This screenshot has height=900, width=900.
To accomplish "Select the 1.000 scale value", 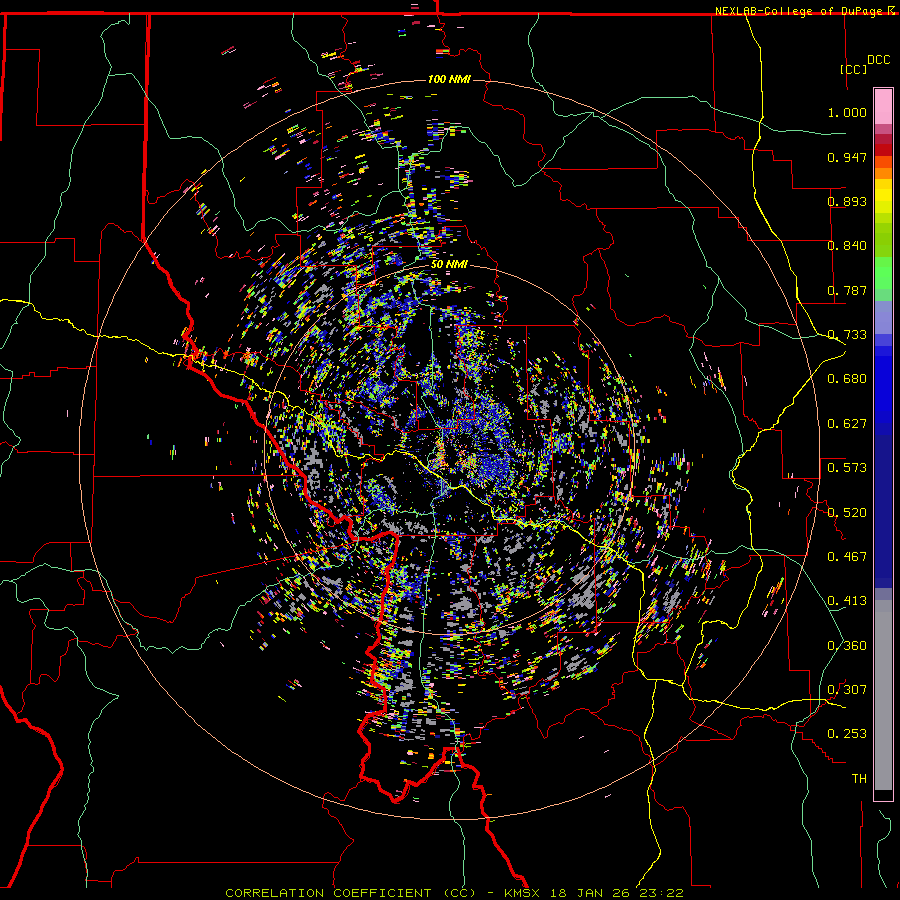I will pyautogui.click(x=847, y=112).
